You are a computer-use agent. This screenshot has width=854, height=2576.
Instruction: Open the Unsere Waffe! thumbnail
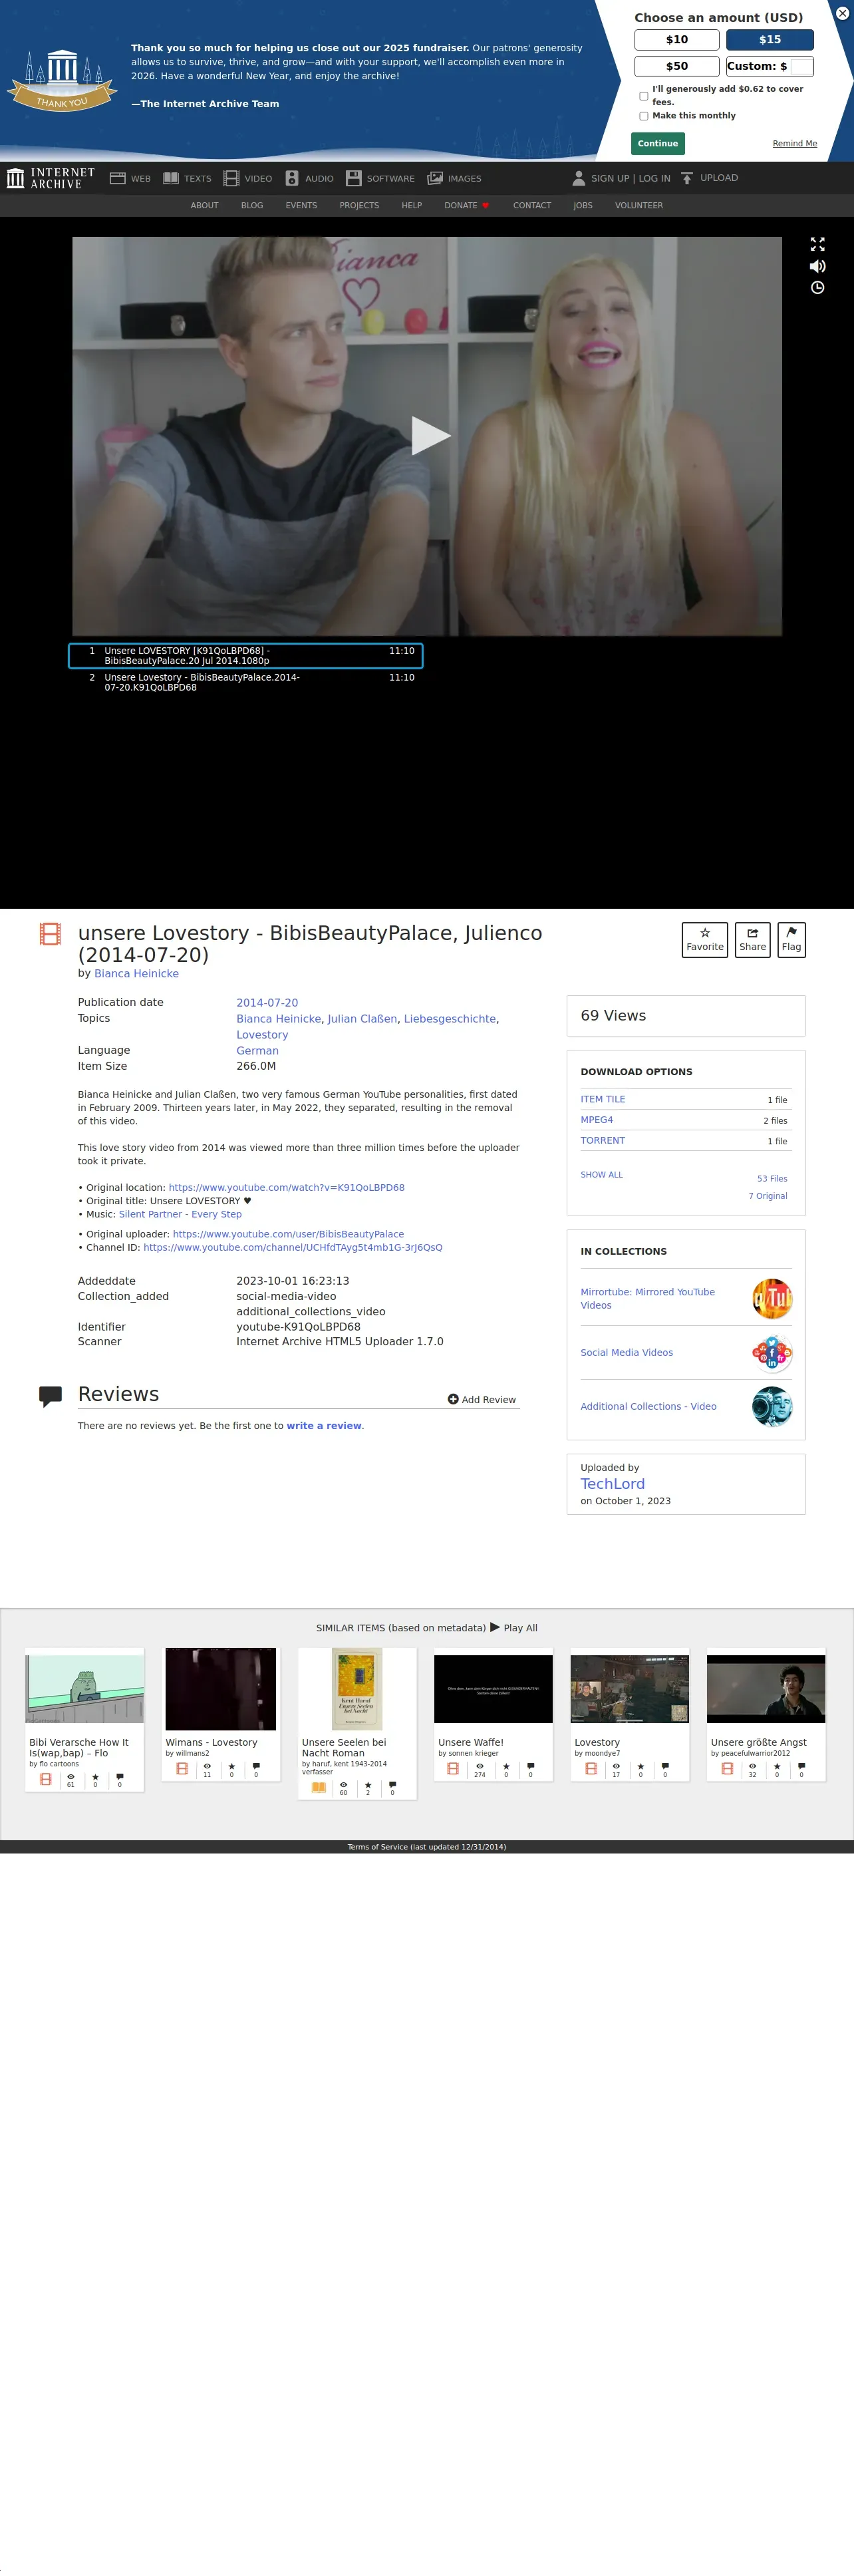[x=493, y=1689]
